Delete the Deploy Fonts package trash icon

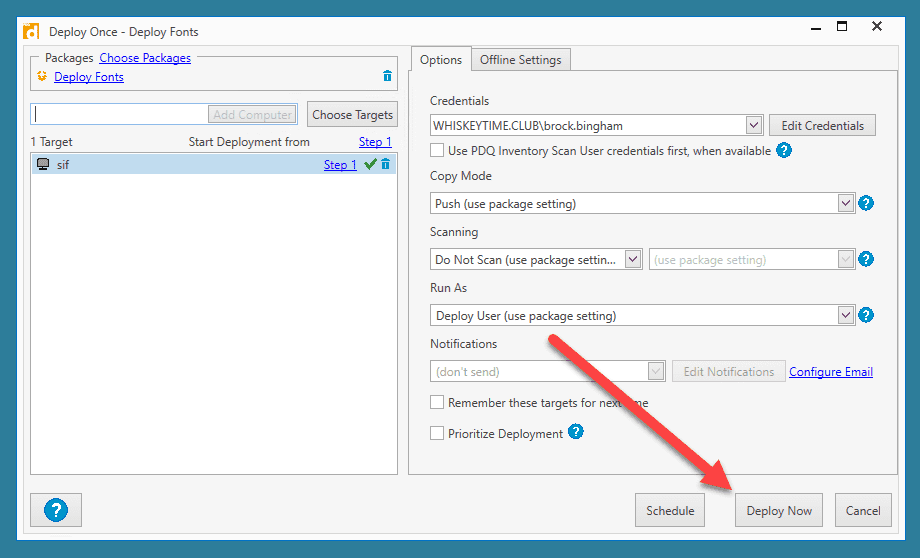387,76
